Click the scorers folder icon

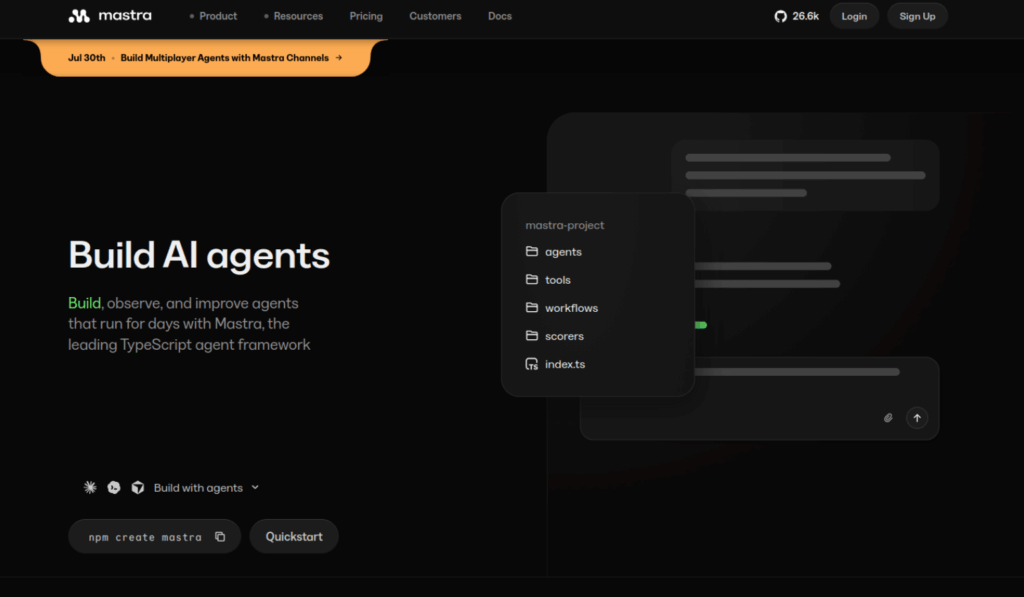point(532,336)
